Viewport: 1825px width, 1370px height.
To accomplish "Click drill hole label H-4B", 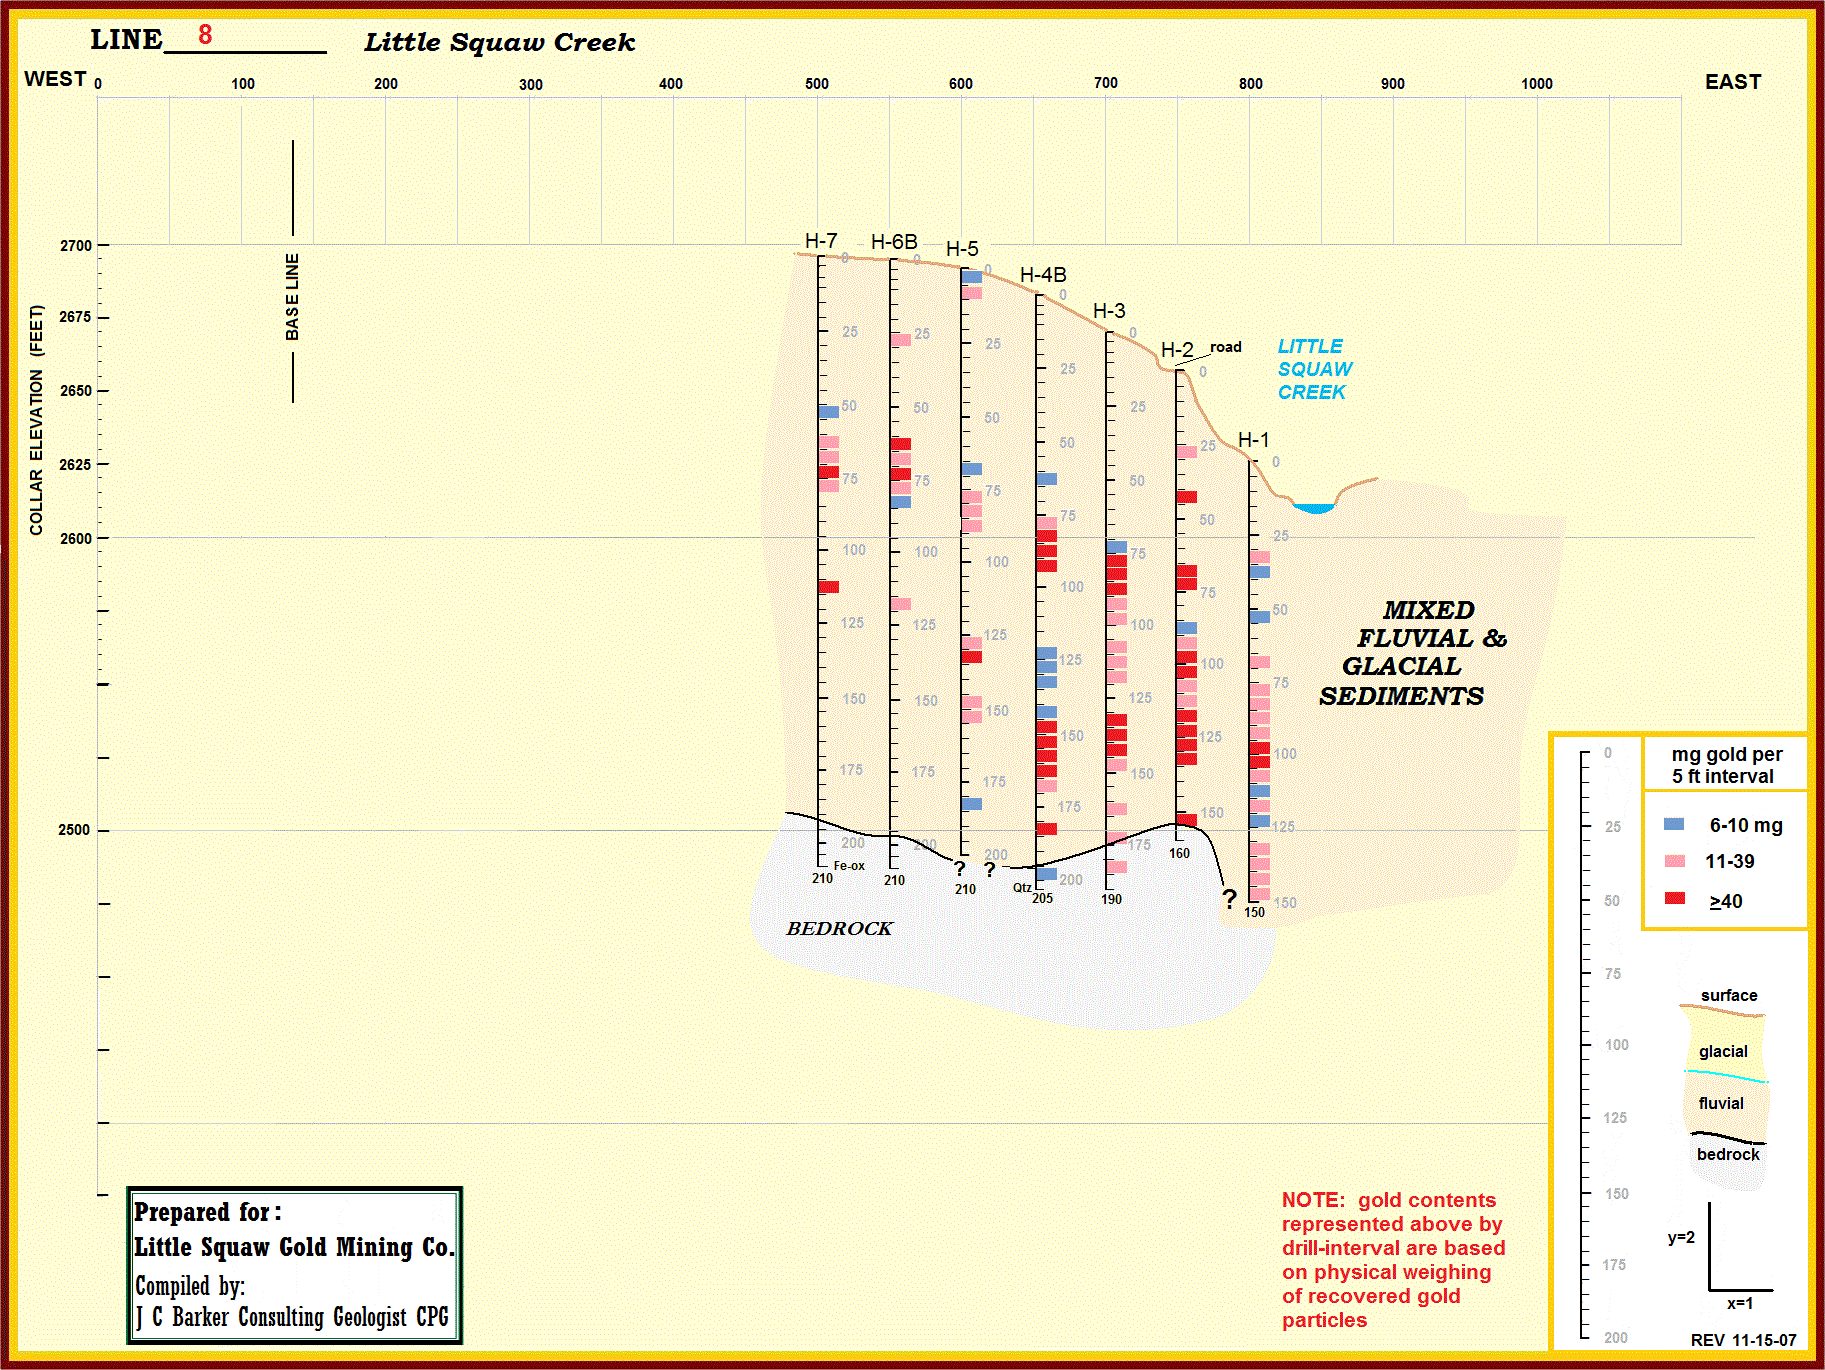I will point(1043,275).
